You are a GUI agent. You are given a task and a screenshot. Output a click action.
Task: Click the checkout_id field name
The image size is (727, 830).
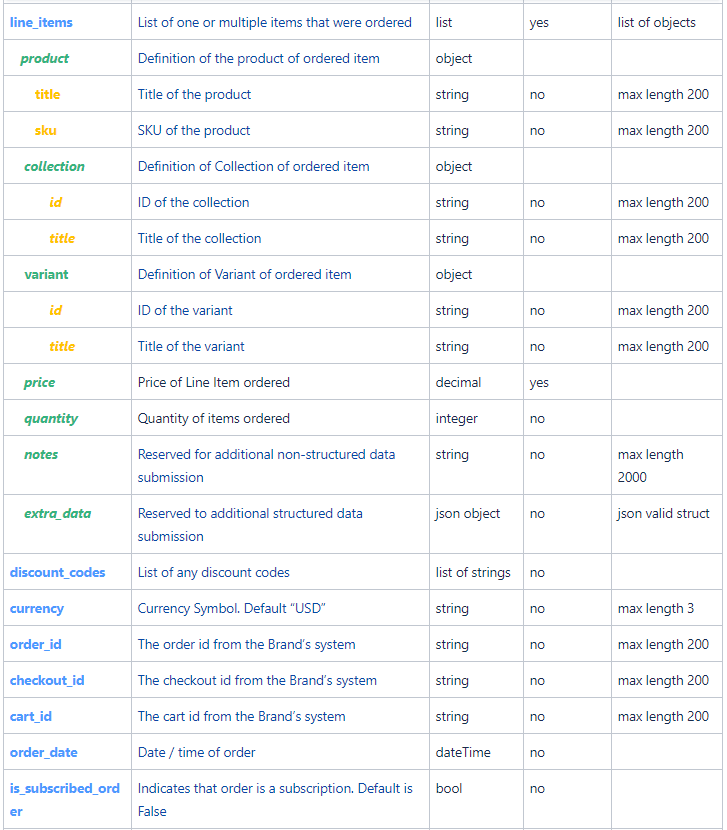(47, 681)
